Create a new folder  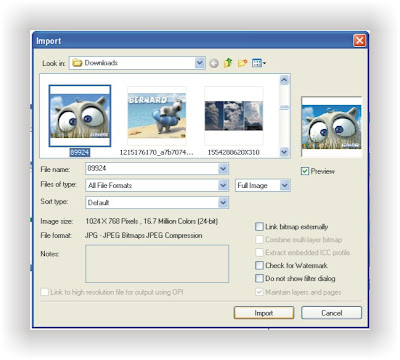[x=242, y=63]
